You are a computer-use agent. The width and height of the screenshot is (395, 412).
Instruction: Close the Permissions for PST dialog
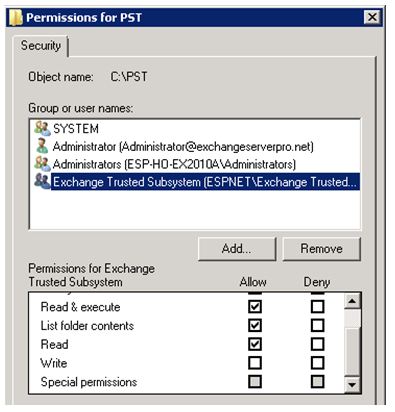pyautogui.click(x=372, y=17)
